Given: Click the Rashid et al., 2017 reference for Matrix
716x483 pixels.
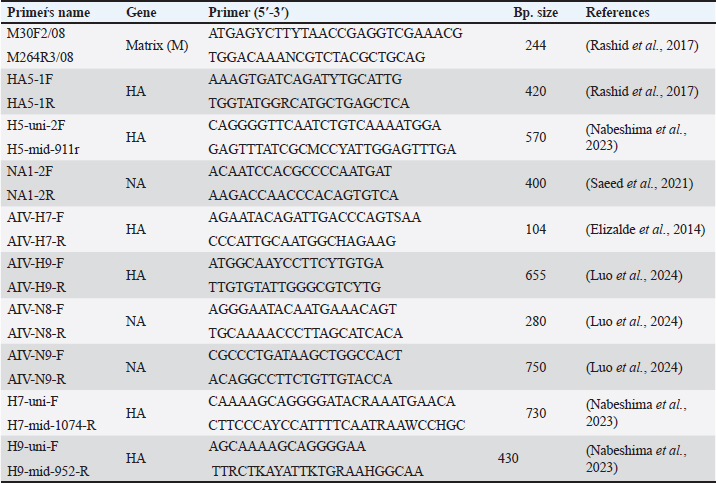Looking at the screenshot, I should point(642,46).
